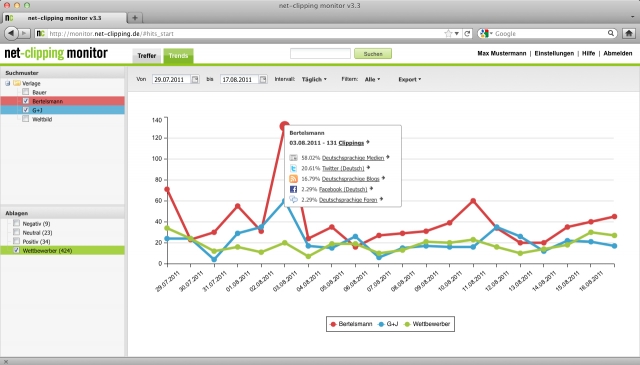Click the media newspaper icon in tooltip
This screenshot has width=640, height=365.
click(293, 158)
